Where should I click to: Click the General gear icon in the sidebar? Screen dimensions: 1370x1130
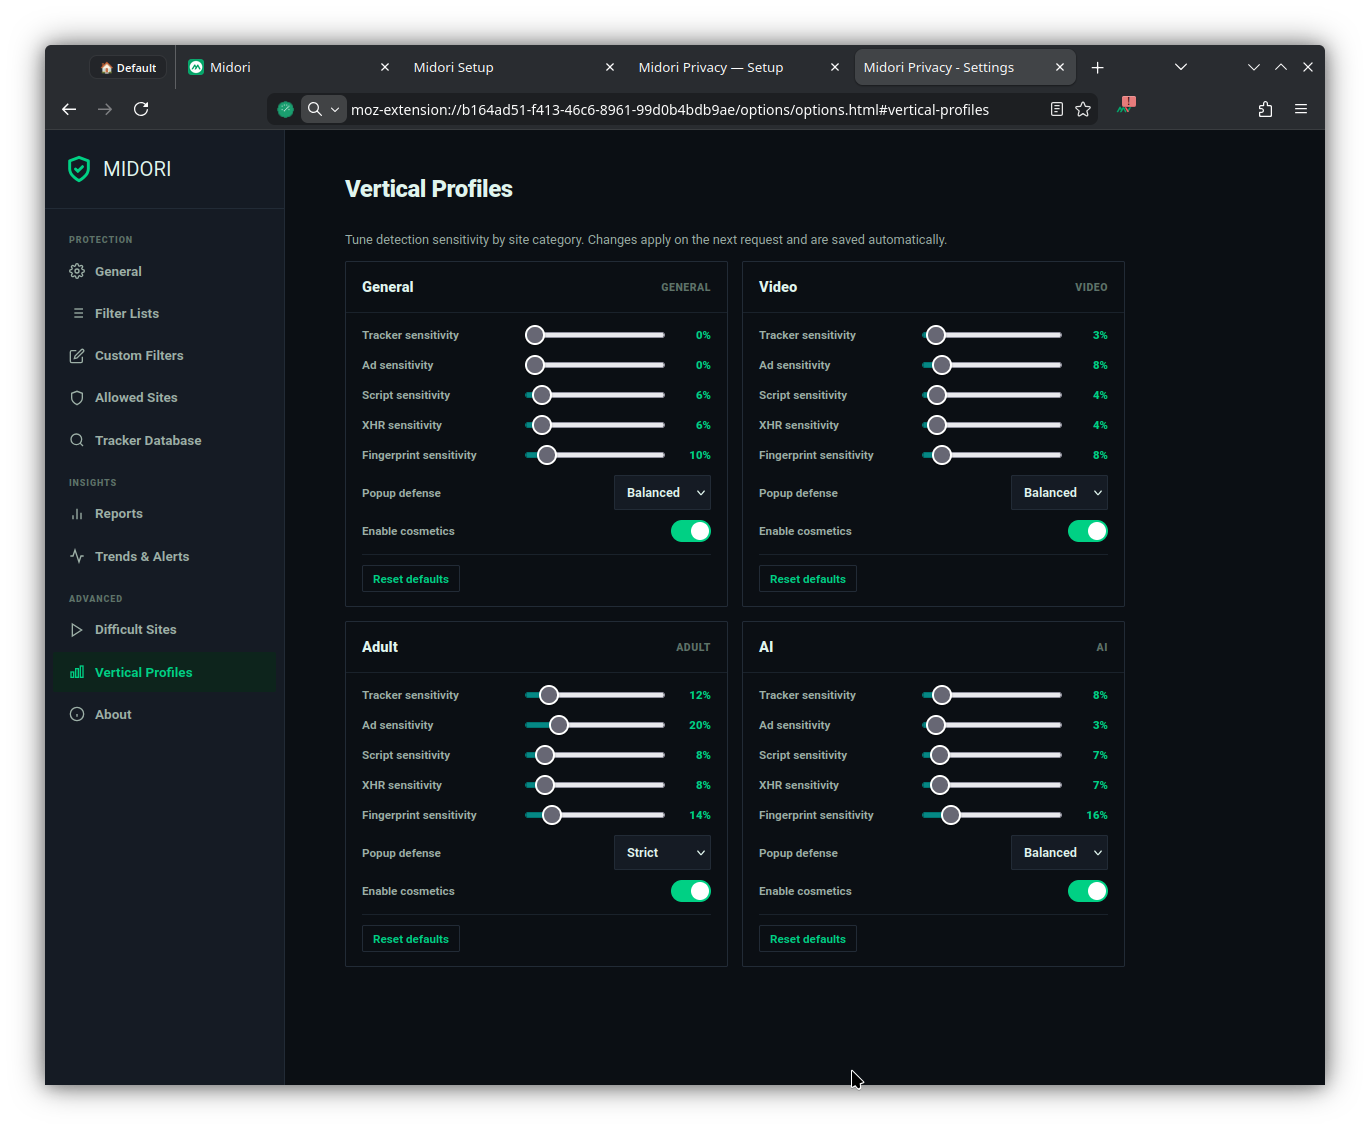(77, 271)
